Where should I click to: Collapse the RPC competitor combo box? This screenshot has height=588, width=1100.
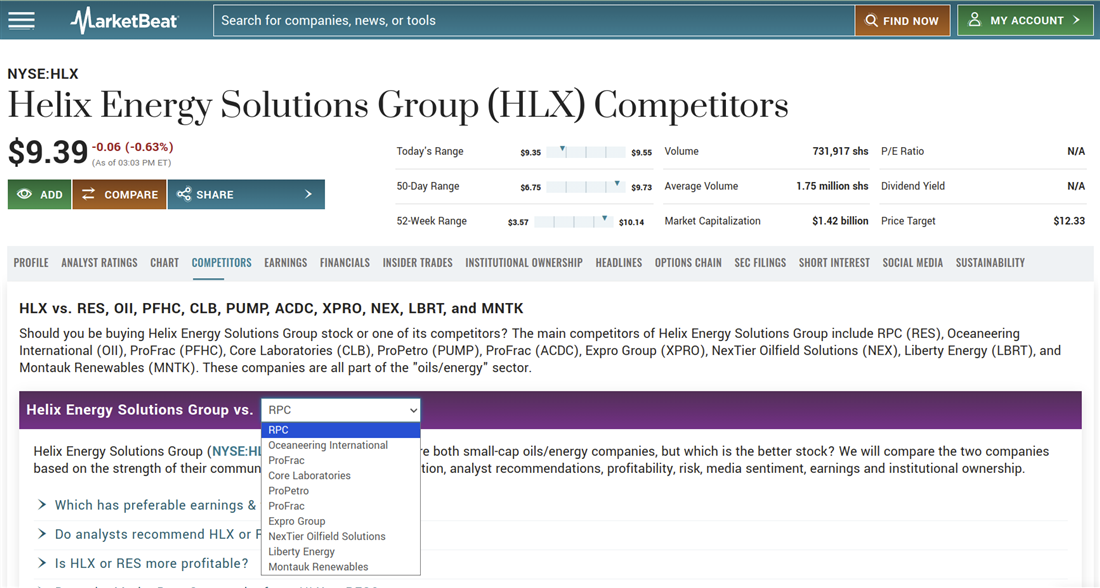coord(340,410)
